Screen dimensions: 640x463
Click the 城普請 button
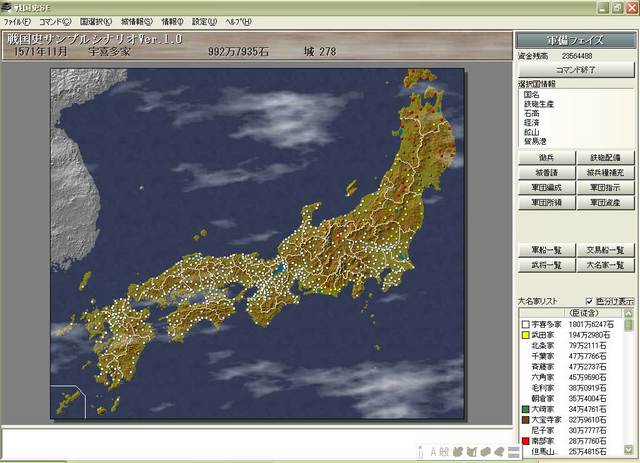coord(547,173)
